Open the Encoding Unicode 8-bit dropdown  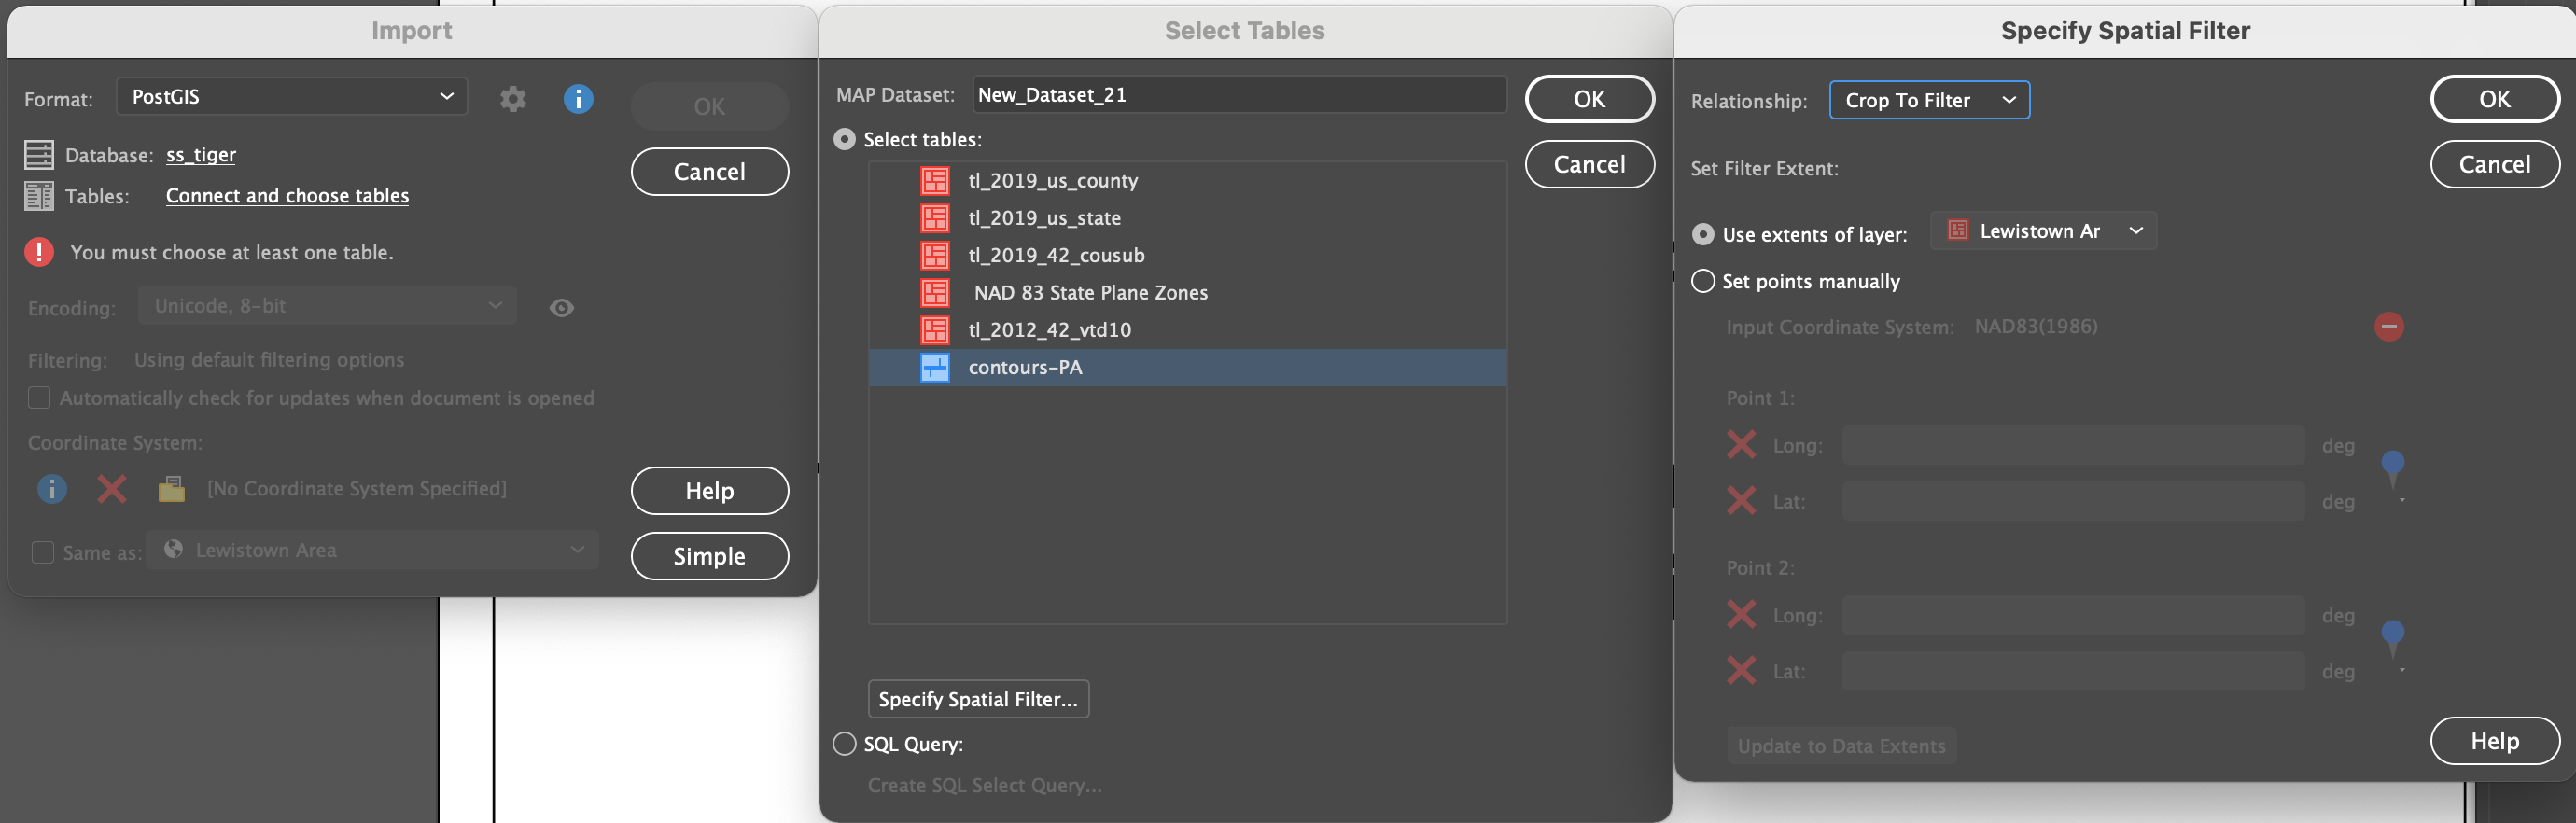pyautogui.click(x=328, y=306)
